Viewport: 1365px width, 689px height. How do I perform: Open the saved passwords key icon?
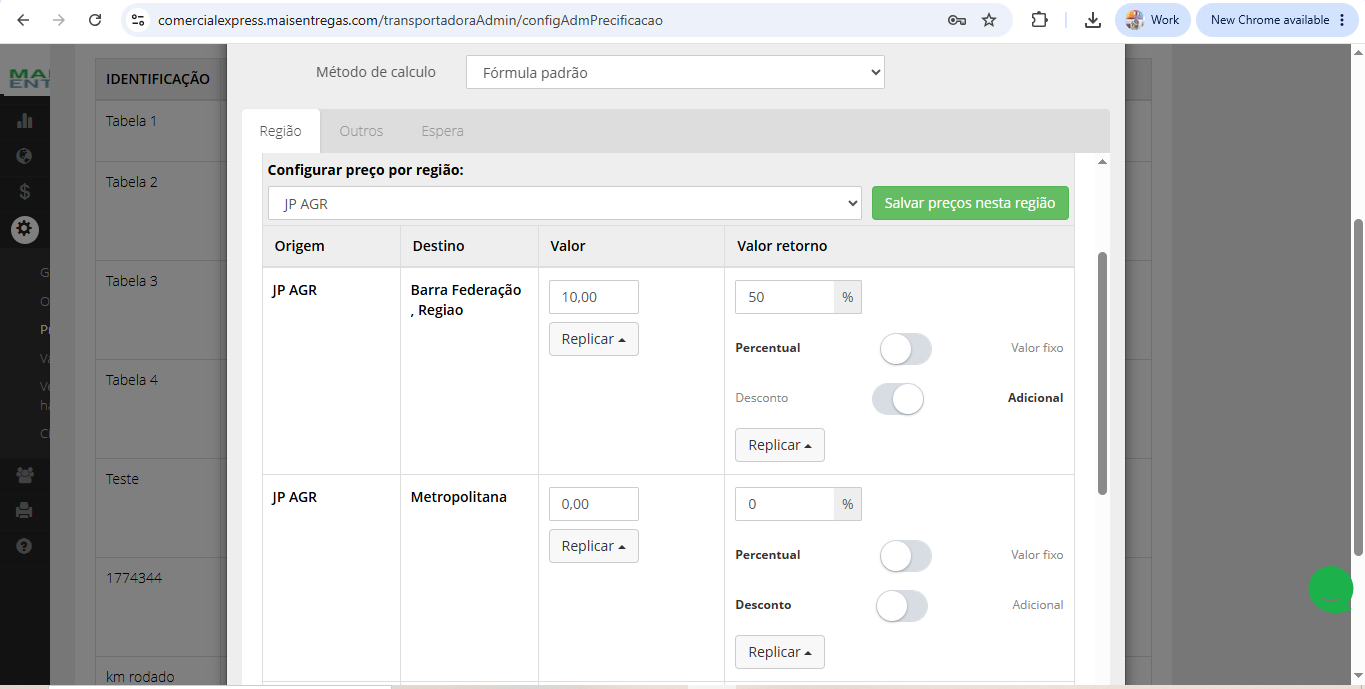[x=957, y=20]
